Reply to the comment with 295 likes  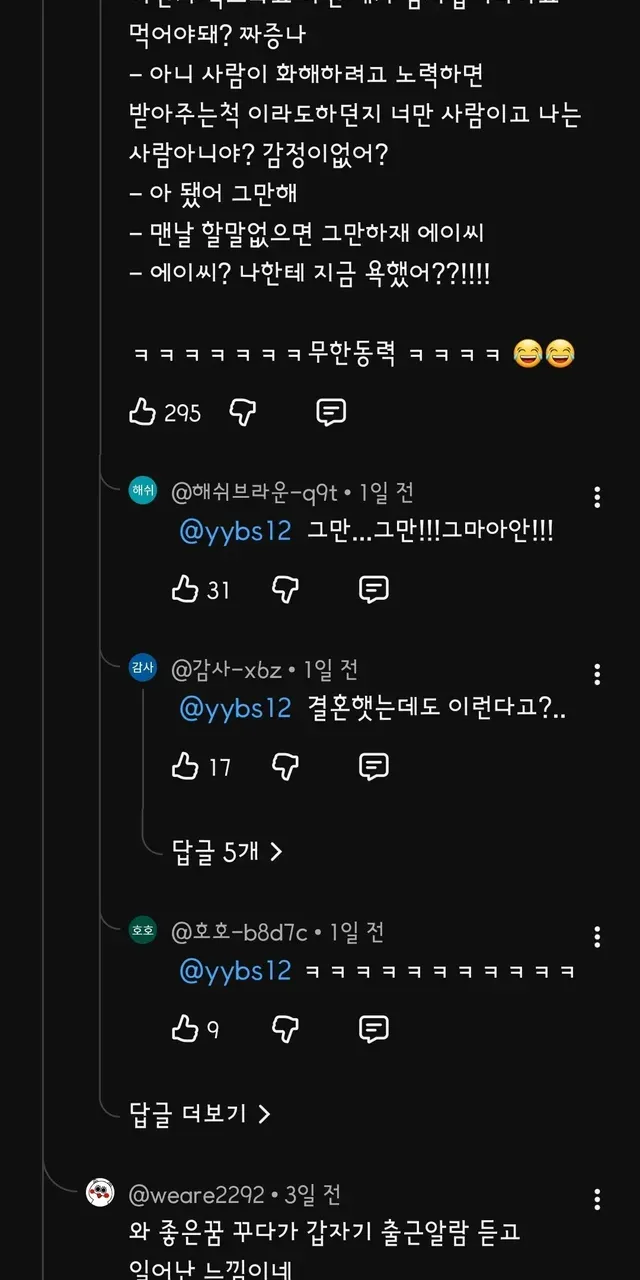pos(331,412)
